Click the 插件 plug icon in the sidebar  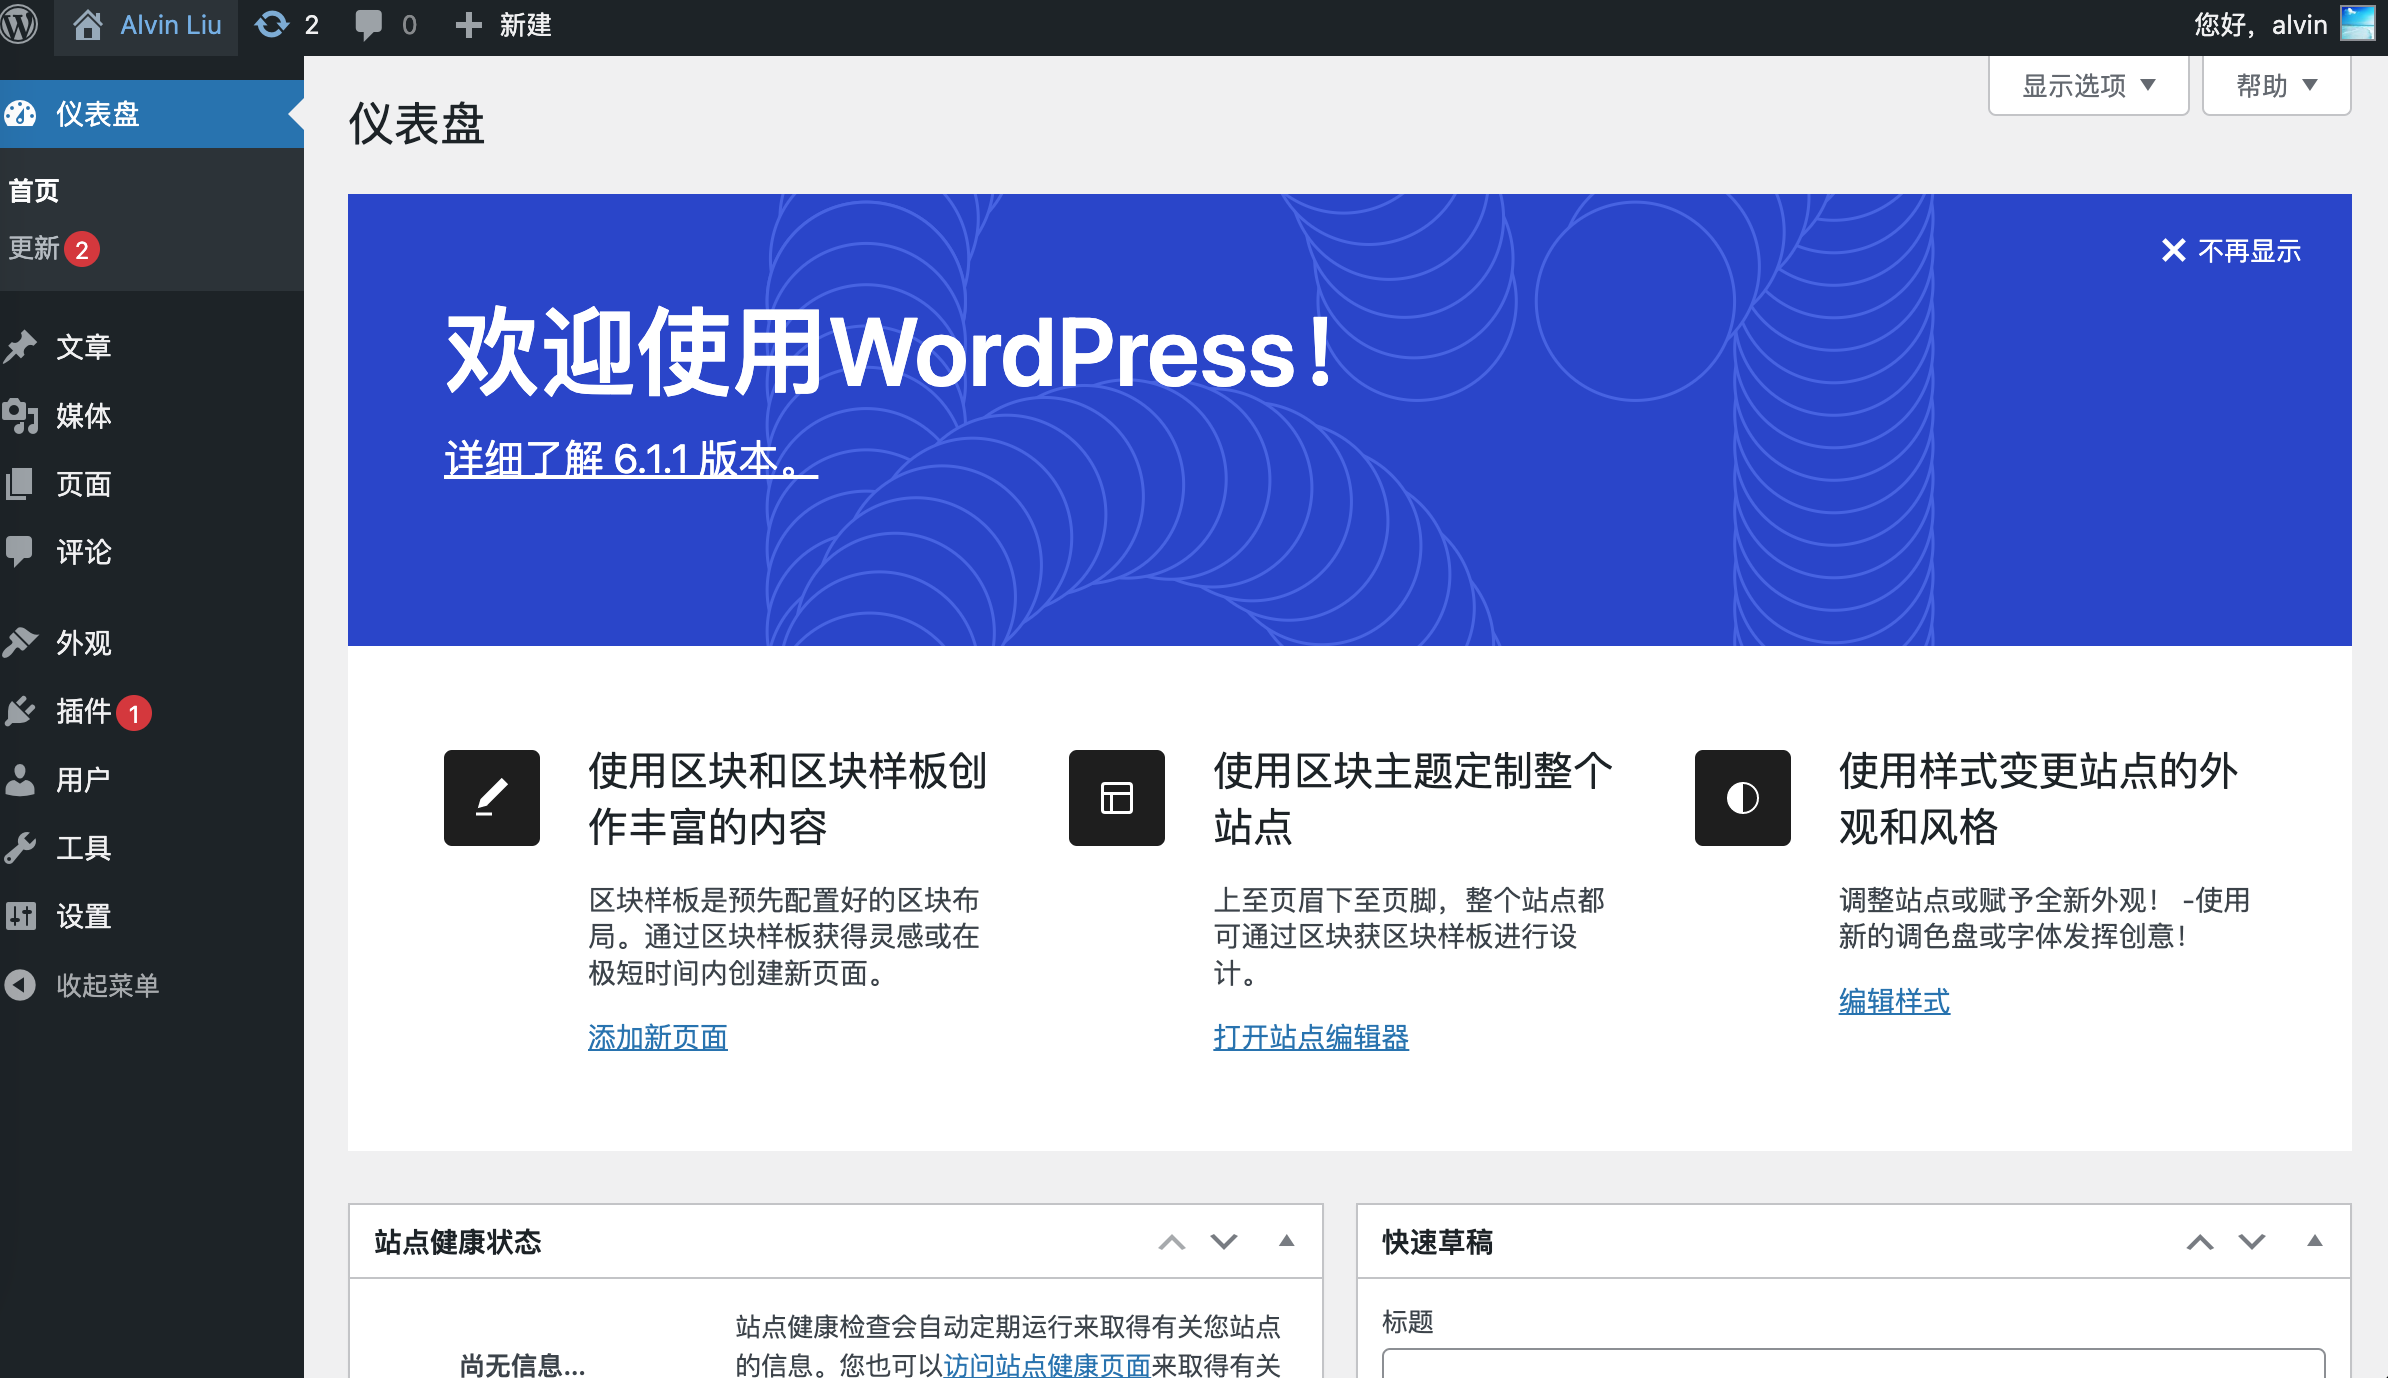pos(20,711)
